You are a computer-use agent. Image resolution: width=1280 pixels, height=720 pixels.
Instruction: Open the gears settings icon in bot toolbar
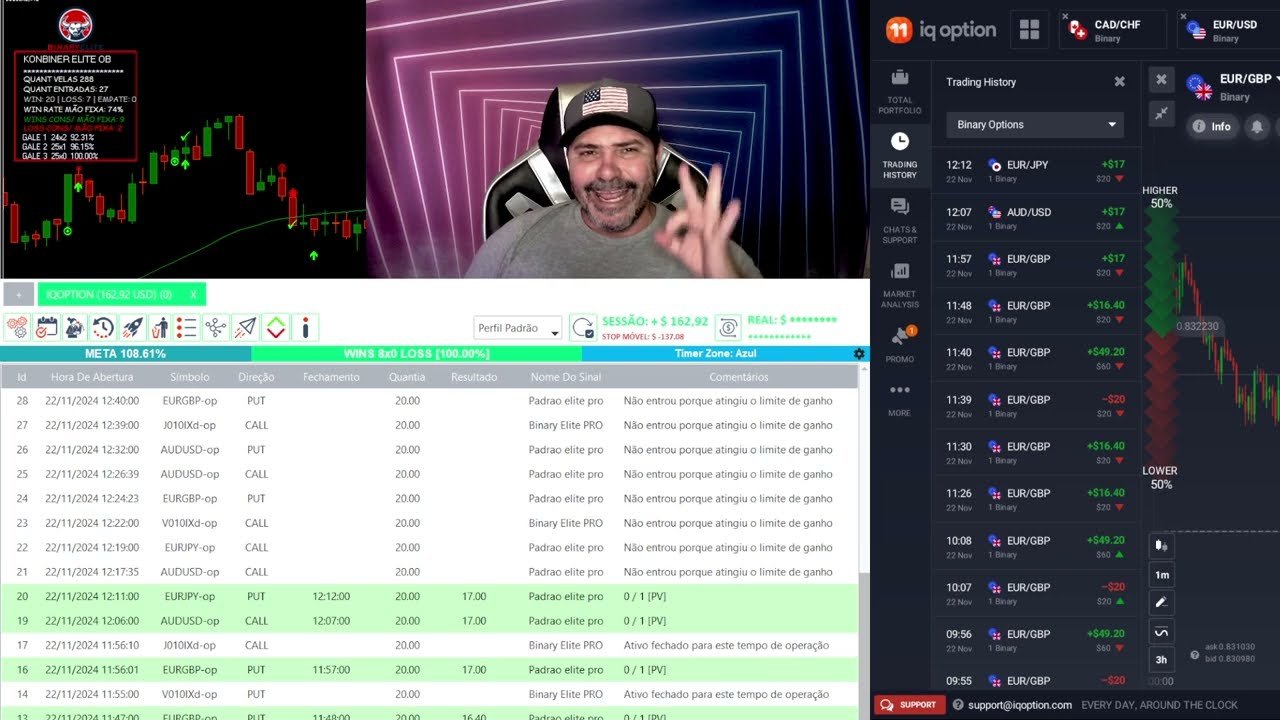pos(17,327)
